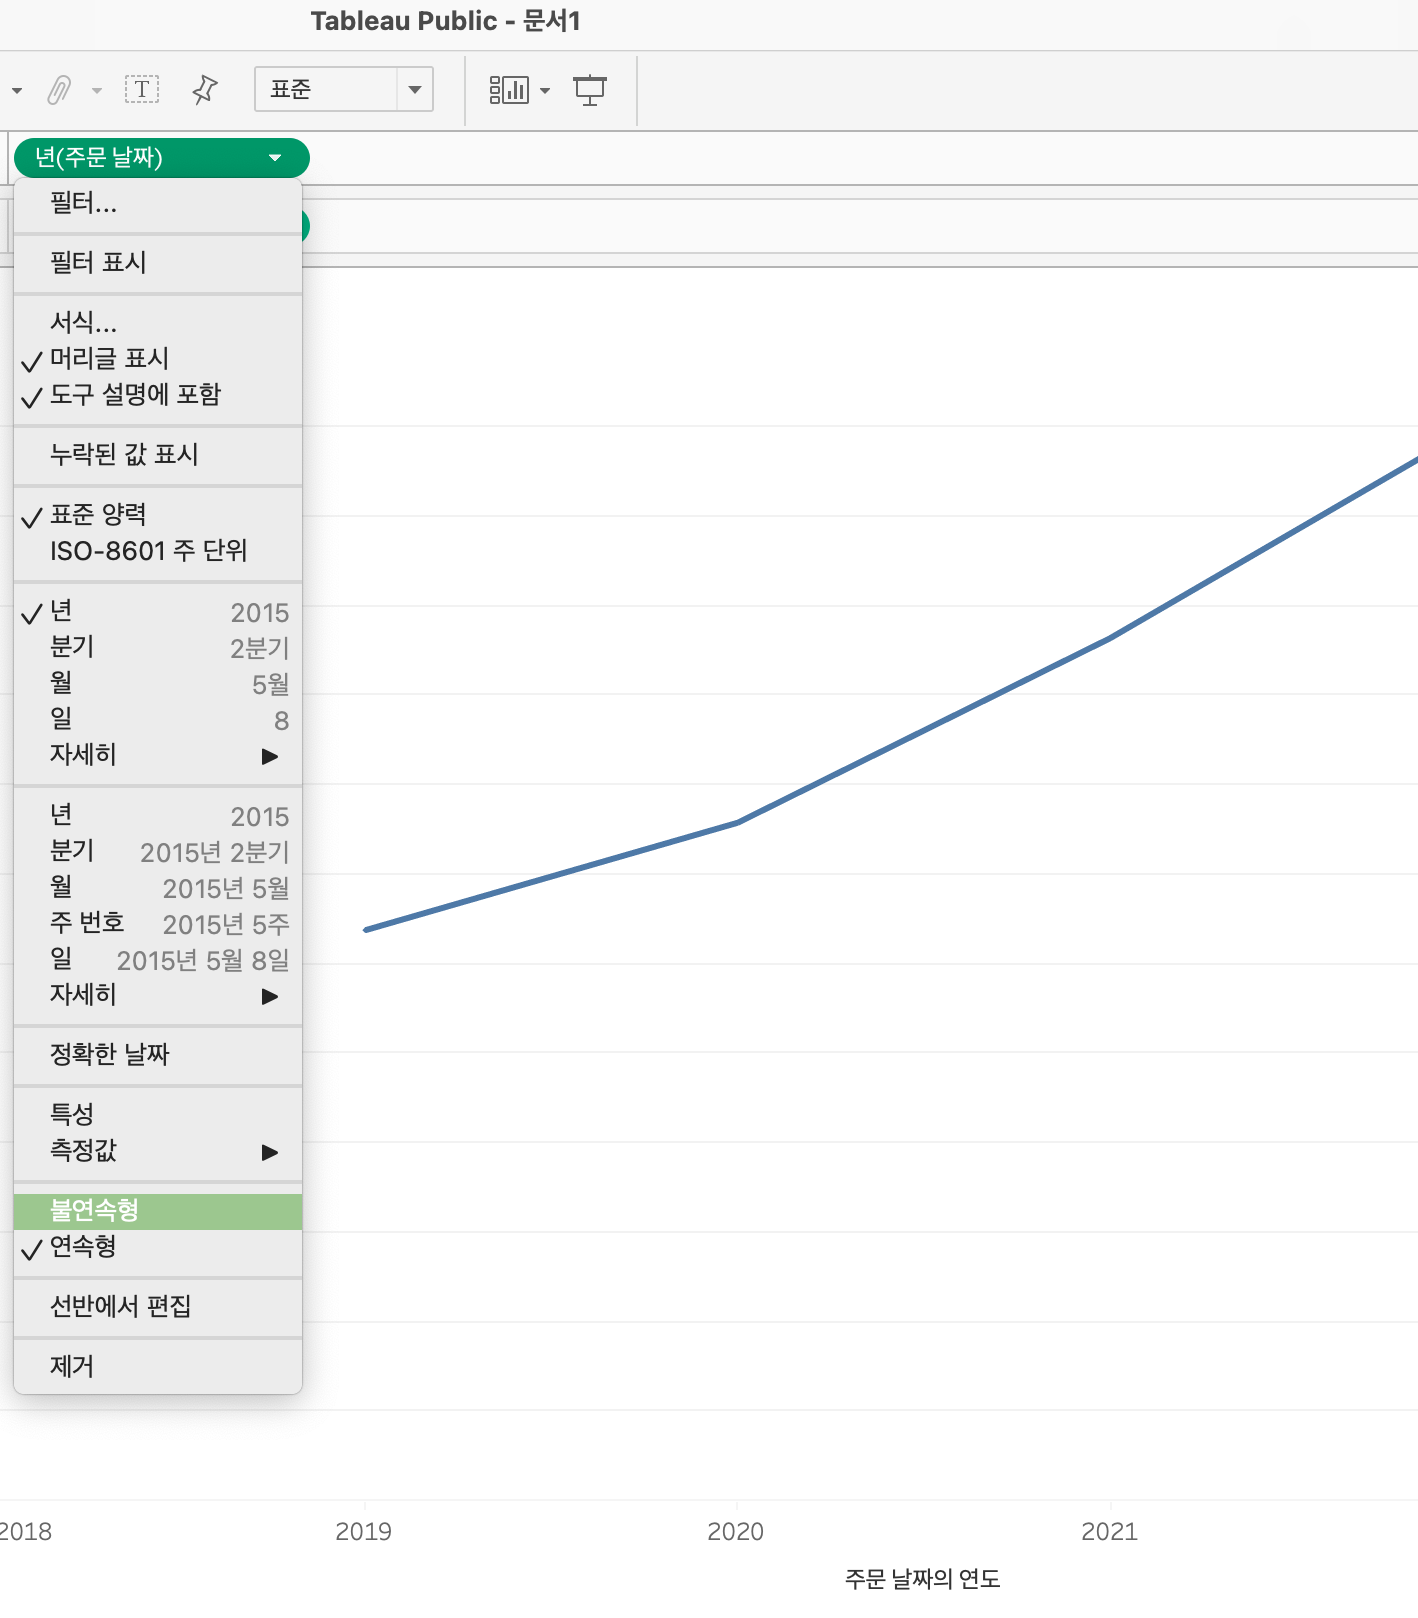Image resolution: width=1418 pixels, height=1618 pixels.
Task: Click the 2019 axis label
Action: click(364, 1531)
